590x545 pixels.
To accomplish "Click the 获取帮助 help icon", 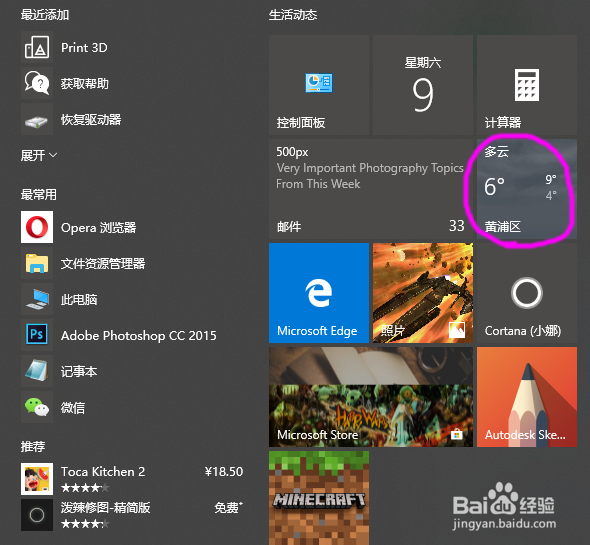I will (37, 83).
